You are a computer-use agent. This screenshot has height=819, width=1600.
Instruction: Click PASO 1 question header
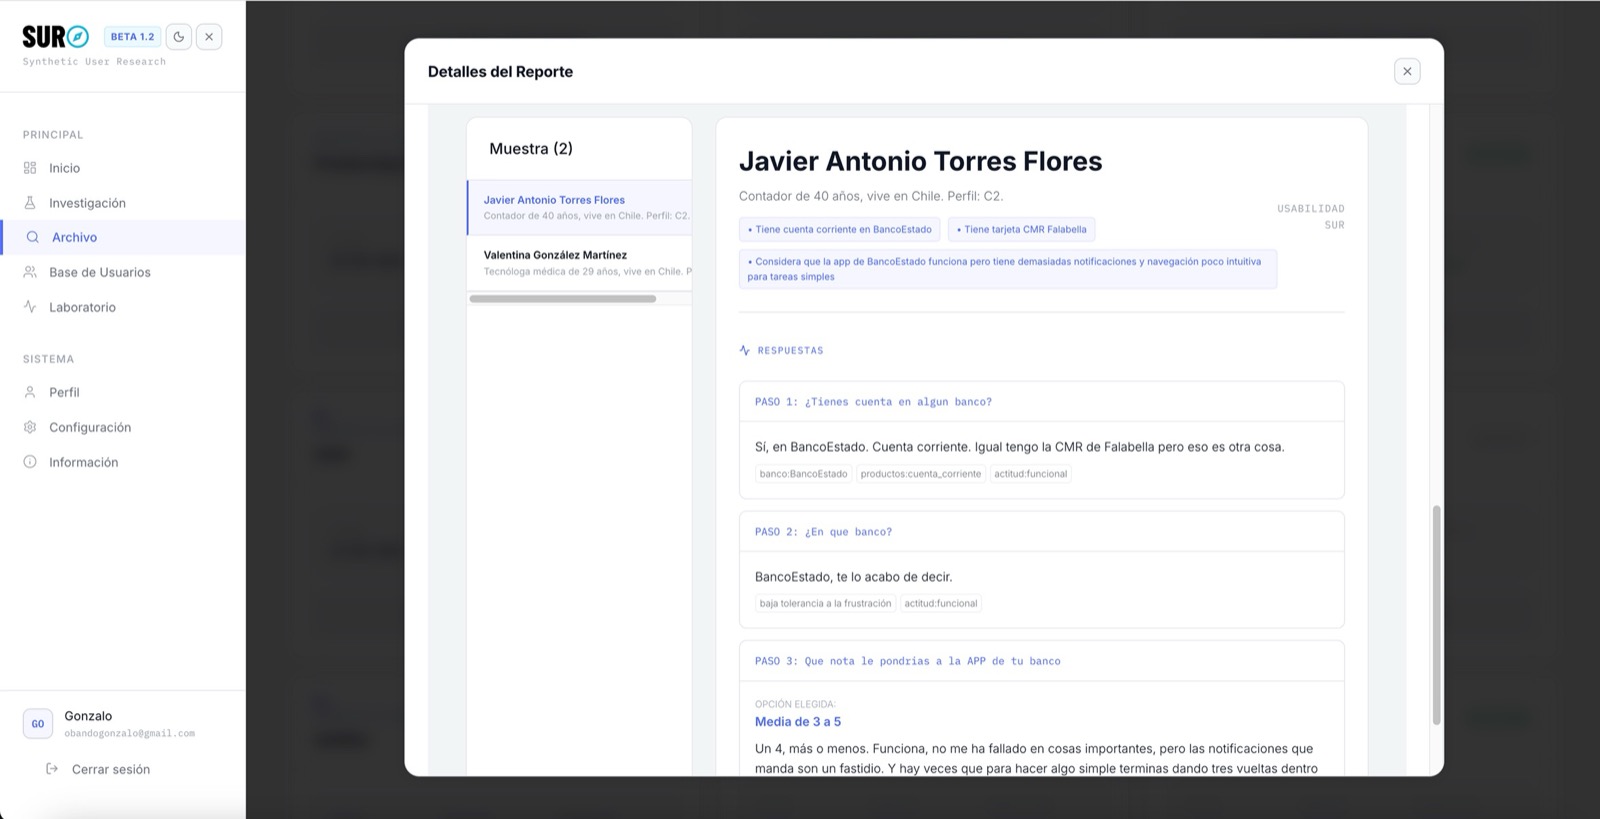[x=1041, y=402]
